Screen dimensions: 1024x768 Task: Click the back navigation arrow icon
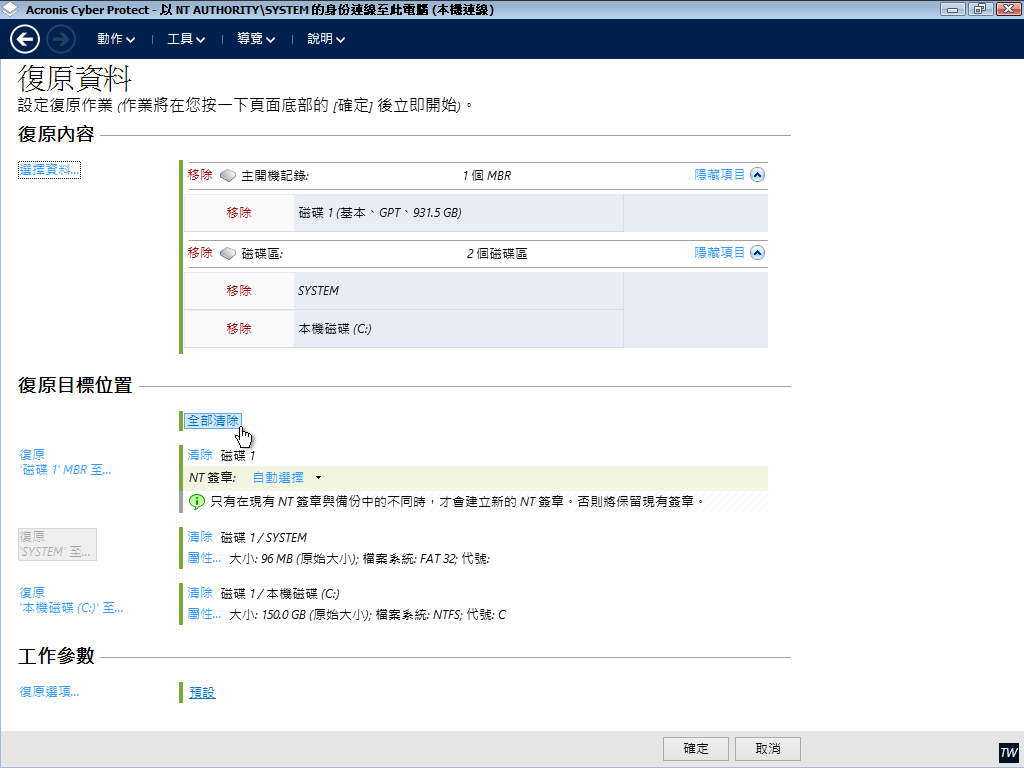[25, 39]
